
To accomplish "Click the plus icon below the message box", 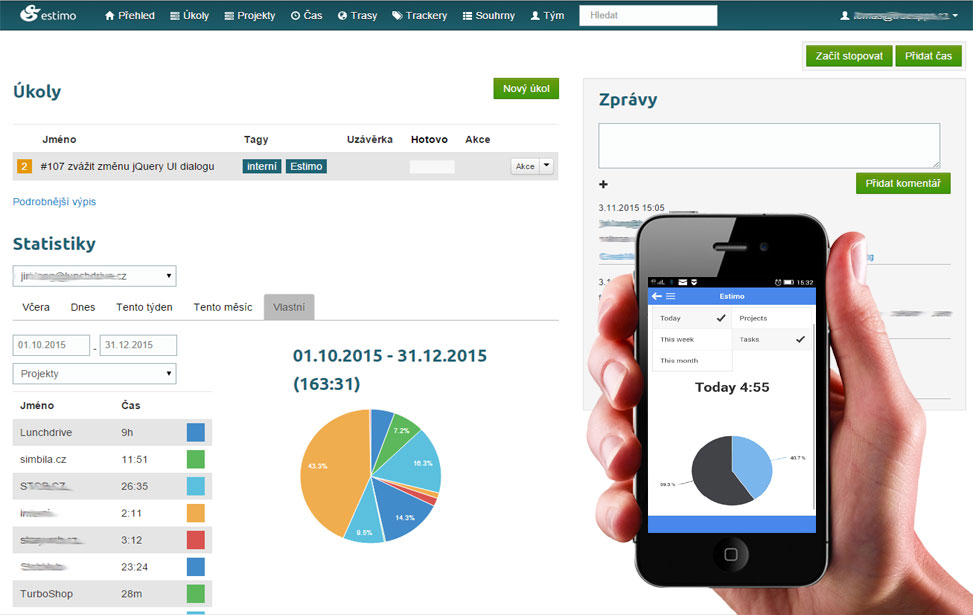I will [x=603, y=184].
